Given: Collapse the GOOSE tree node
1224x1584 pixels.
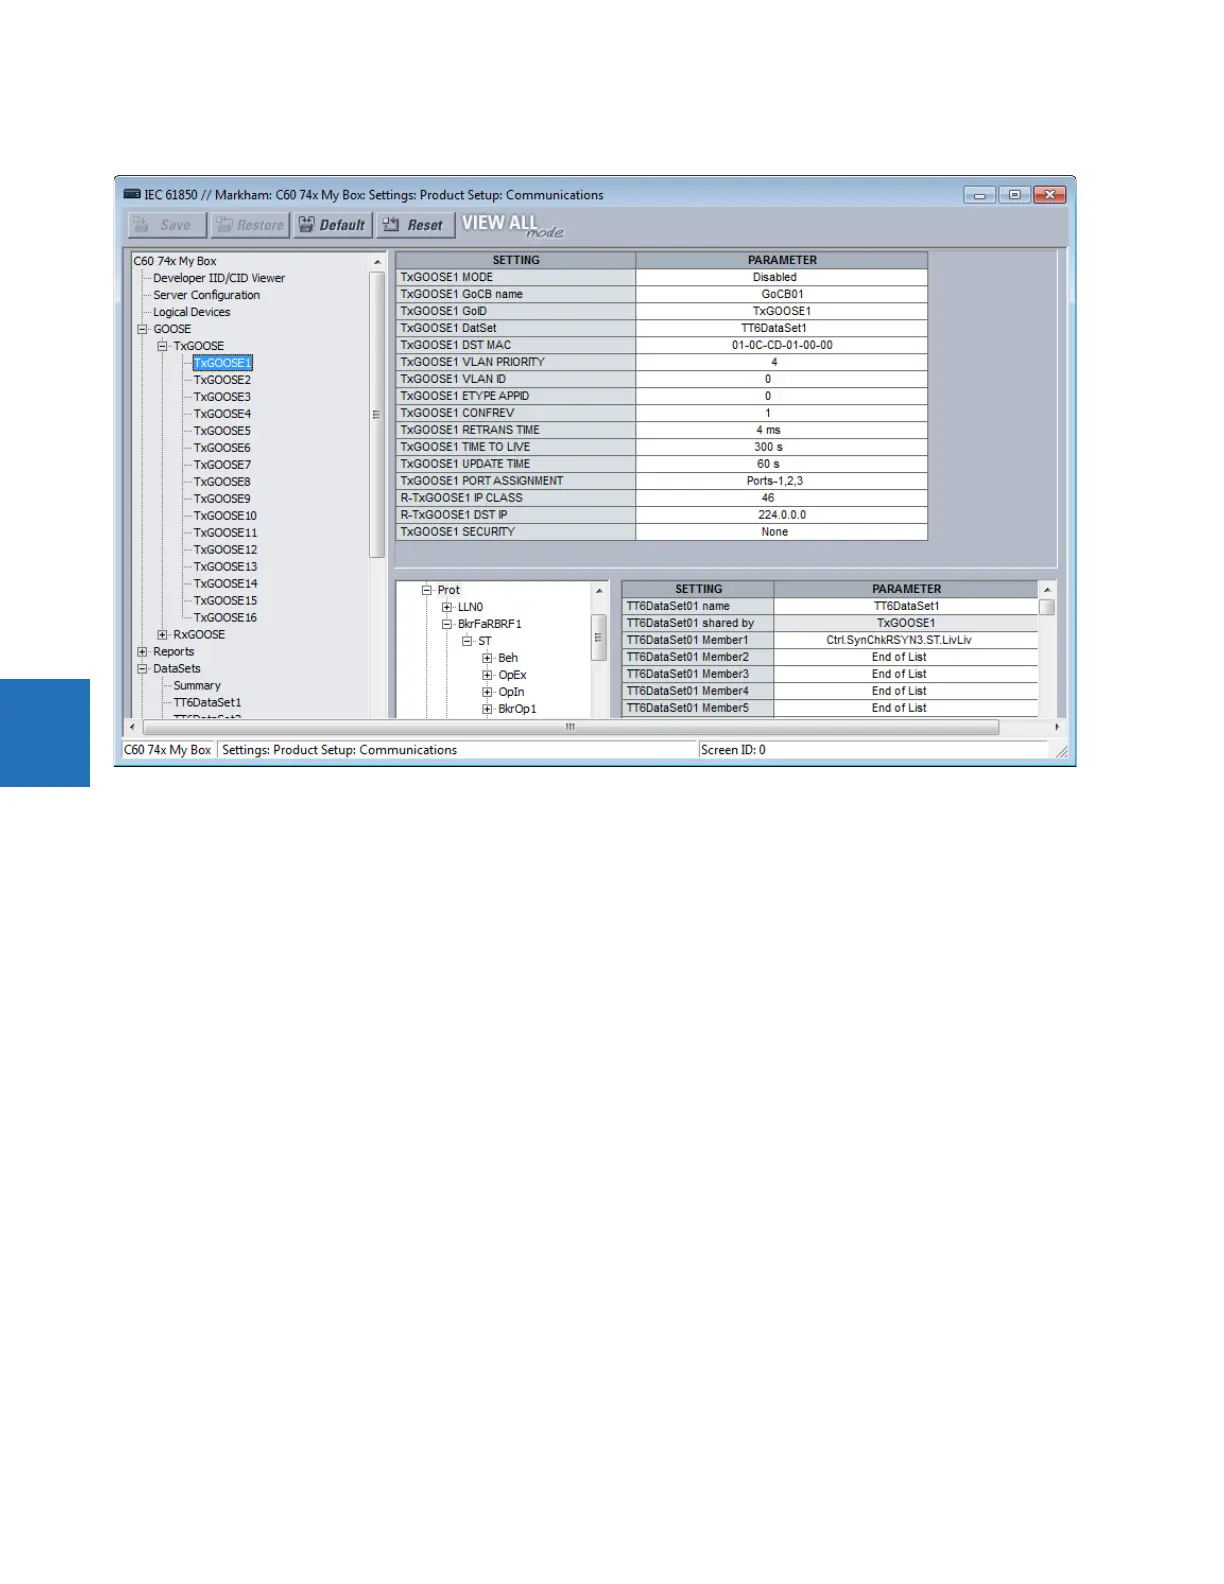Looking at the screenshot, I should tap(142, 329).
